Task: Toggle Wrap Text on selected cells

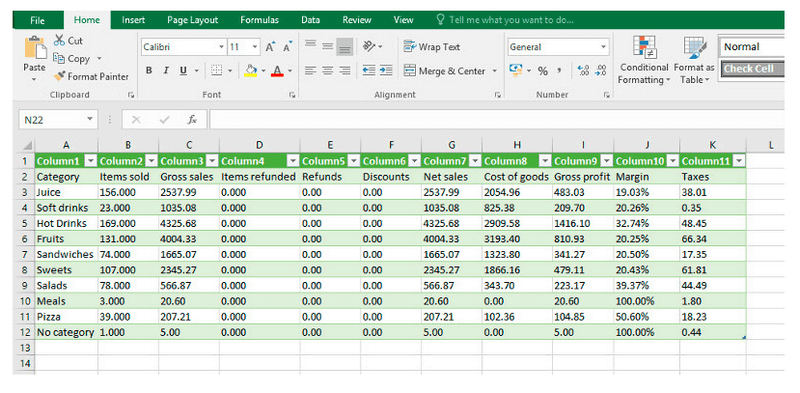Action: 432,46
